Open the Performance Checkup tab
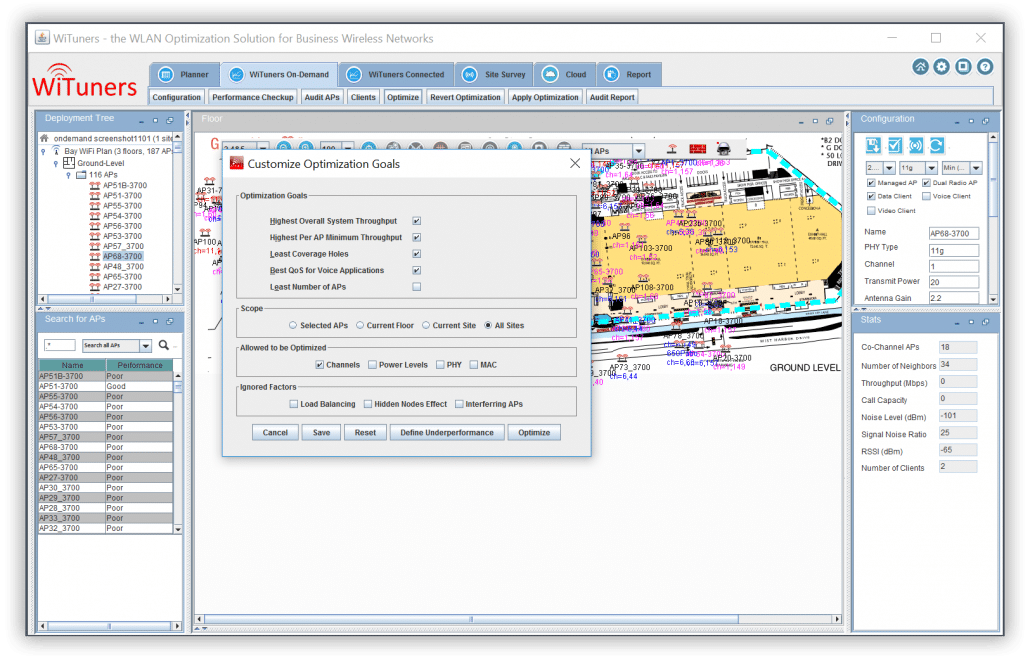This screenshot has height=659, width=1030. [253, 97]
